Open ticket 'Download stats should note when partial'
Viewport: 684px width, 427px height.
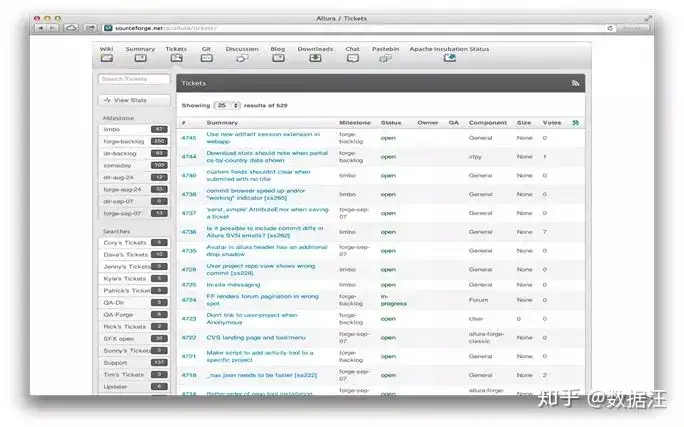coord(267,157)
